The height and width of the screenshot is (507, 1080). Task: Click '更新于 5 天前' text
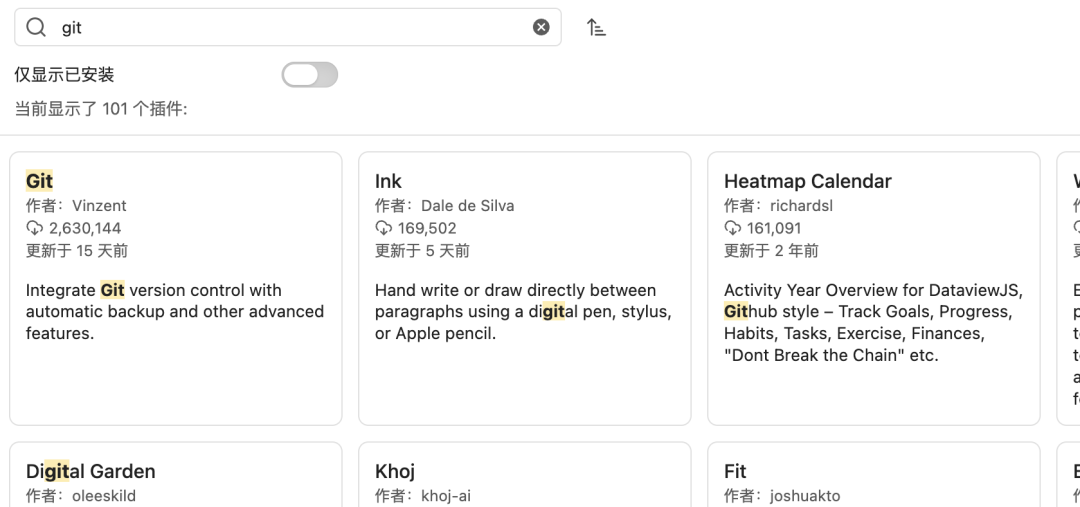pyautogui.click(x=422, y=251)
